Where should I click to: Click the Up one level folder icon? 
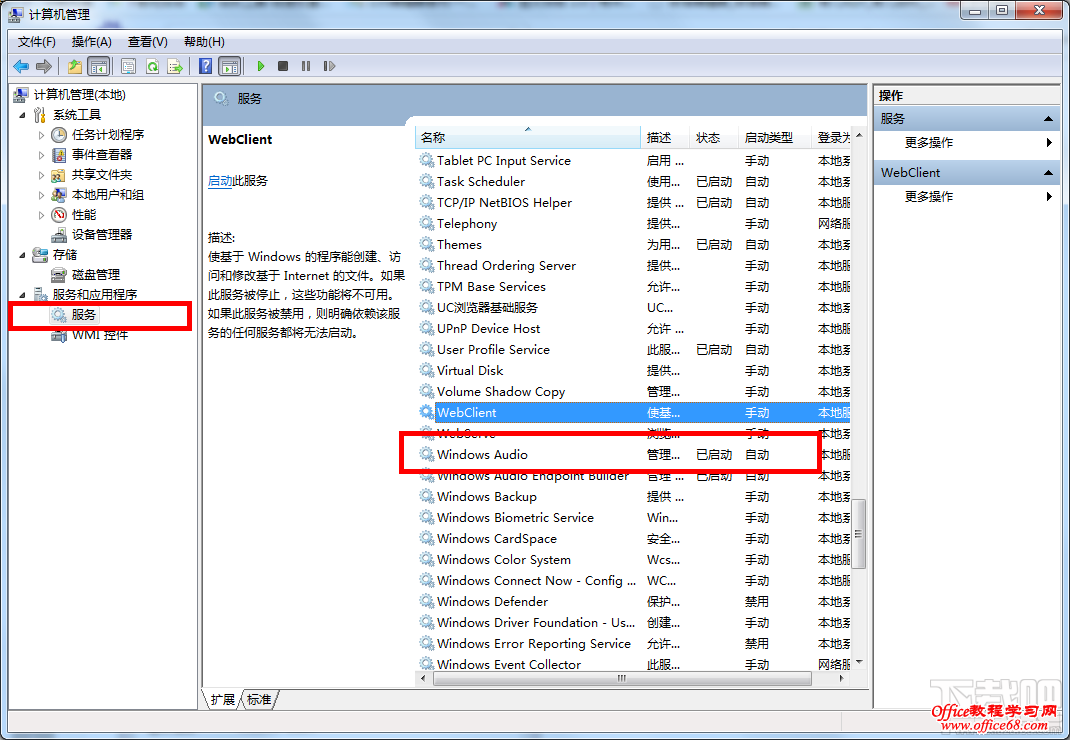[74, 66]
